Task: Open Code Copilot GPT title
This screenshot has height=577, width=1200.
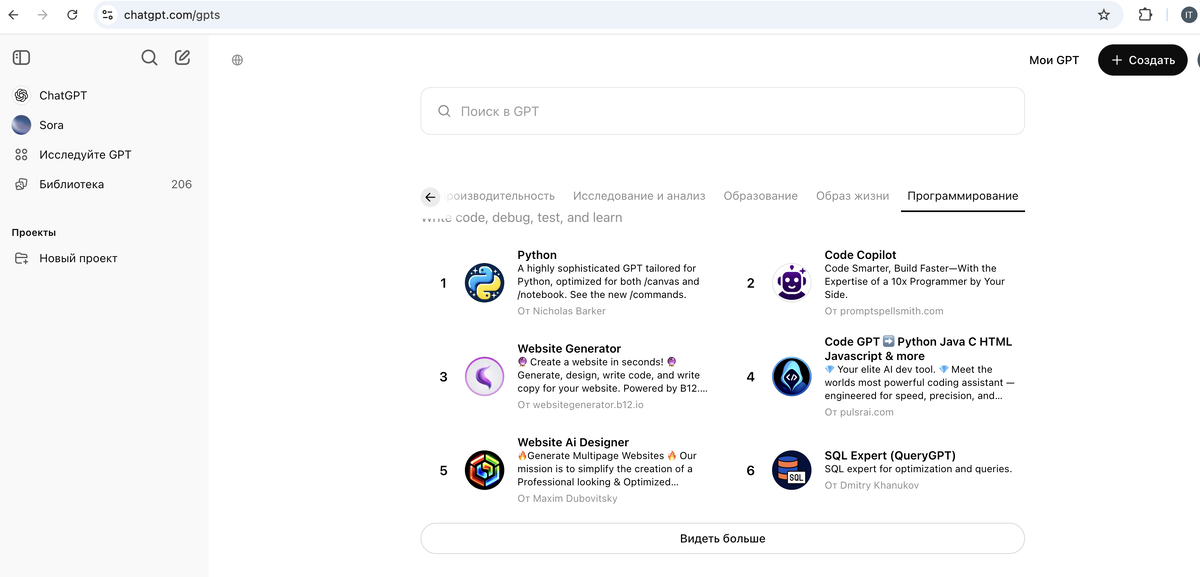Action: [x=860, y=255]
